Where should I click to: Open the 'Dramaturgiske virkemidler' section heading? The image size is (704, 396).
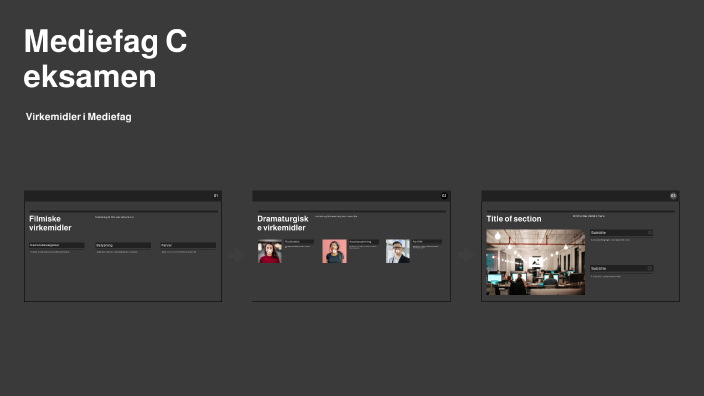tap(283, 223)
